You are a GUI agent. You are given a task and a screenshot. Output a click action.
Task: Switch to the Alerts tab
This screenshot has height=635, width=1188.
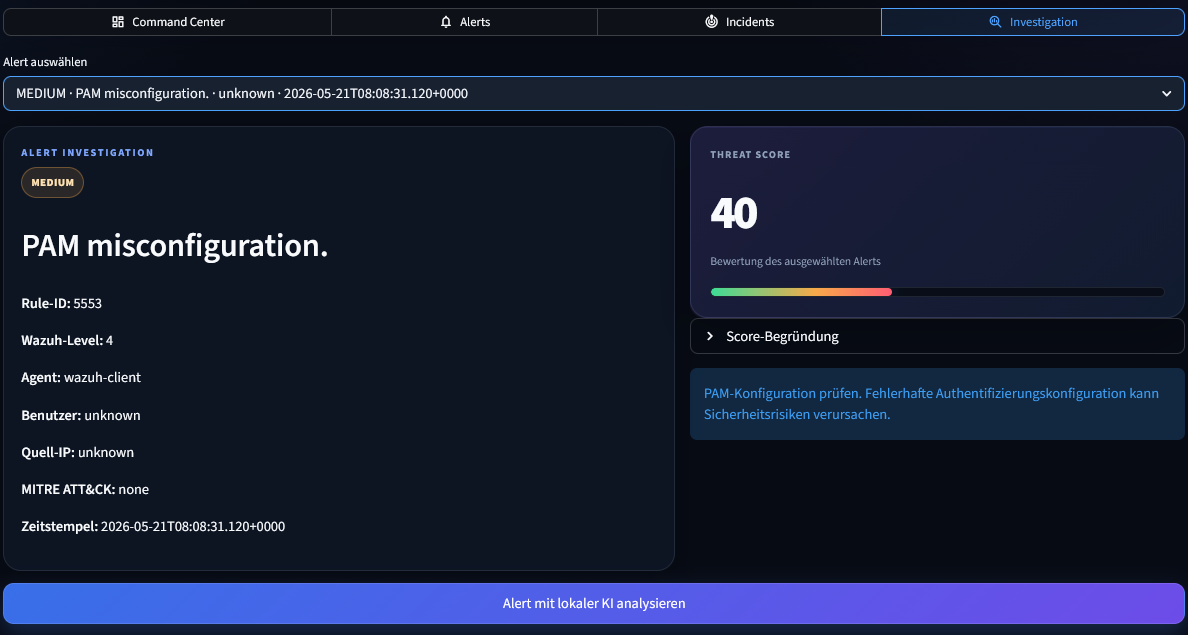[464, 22]
